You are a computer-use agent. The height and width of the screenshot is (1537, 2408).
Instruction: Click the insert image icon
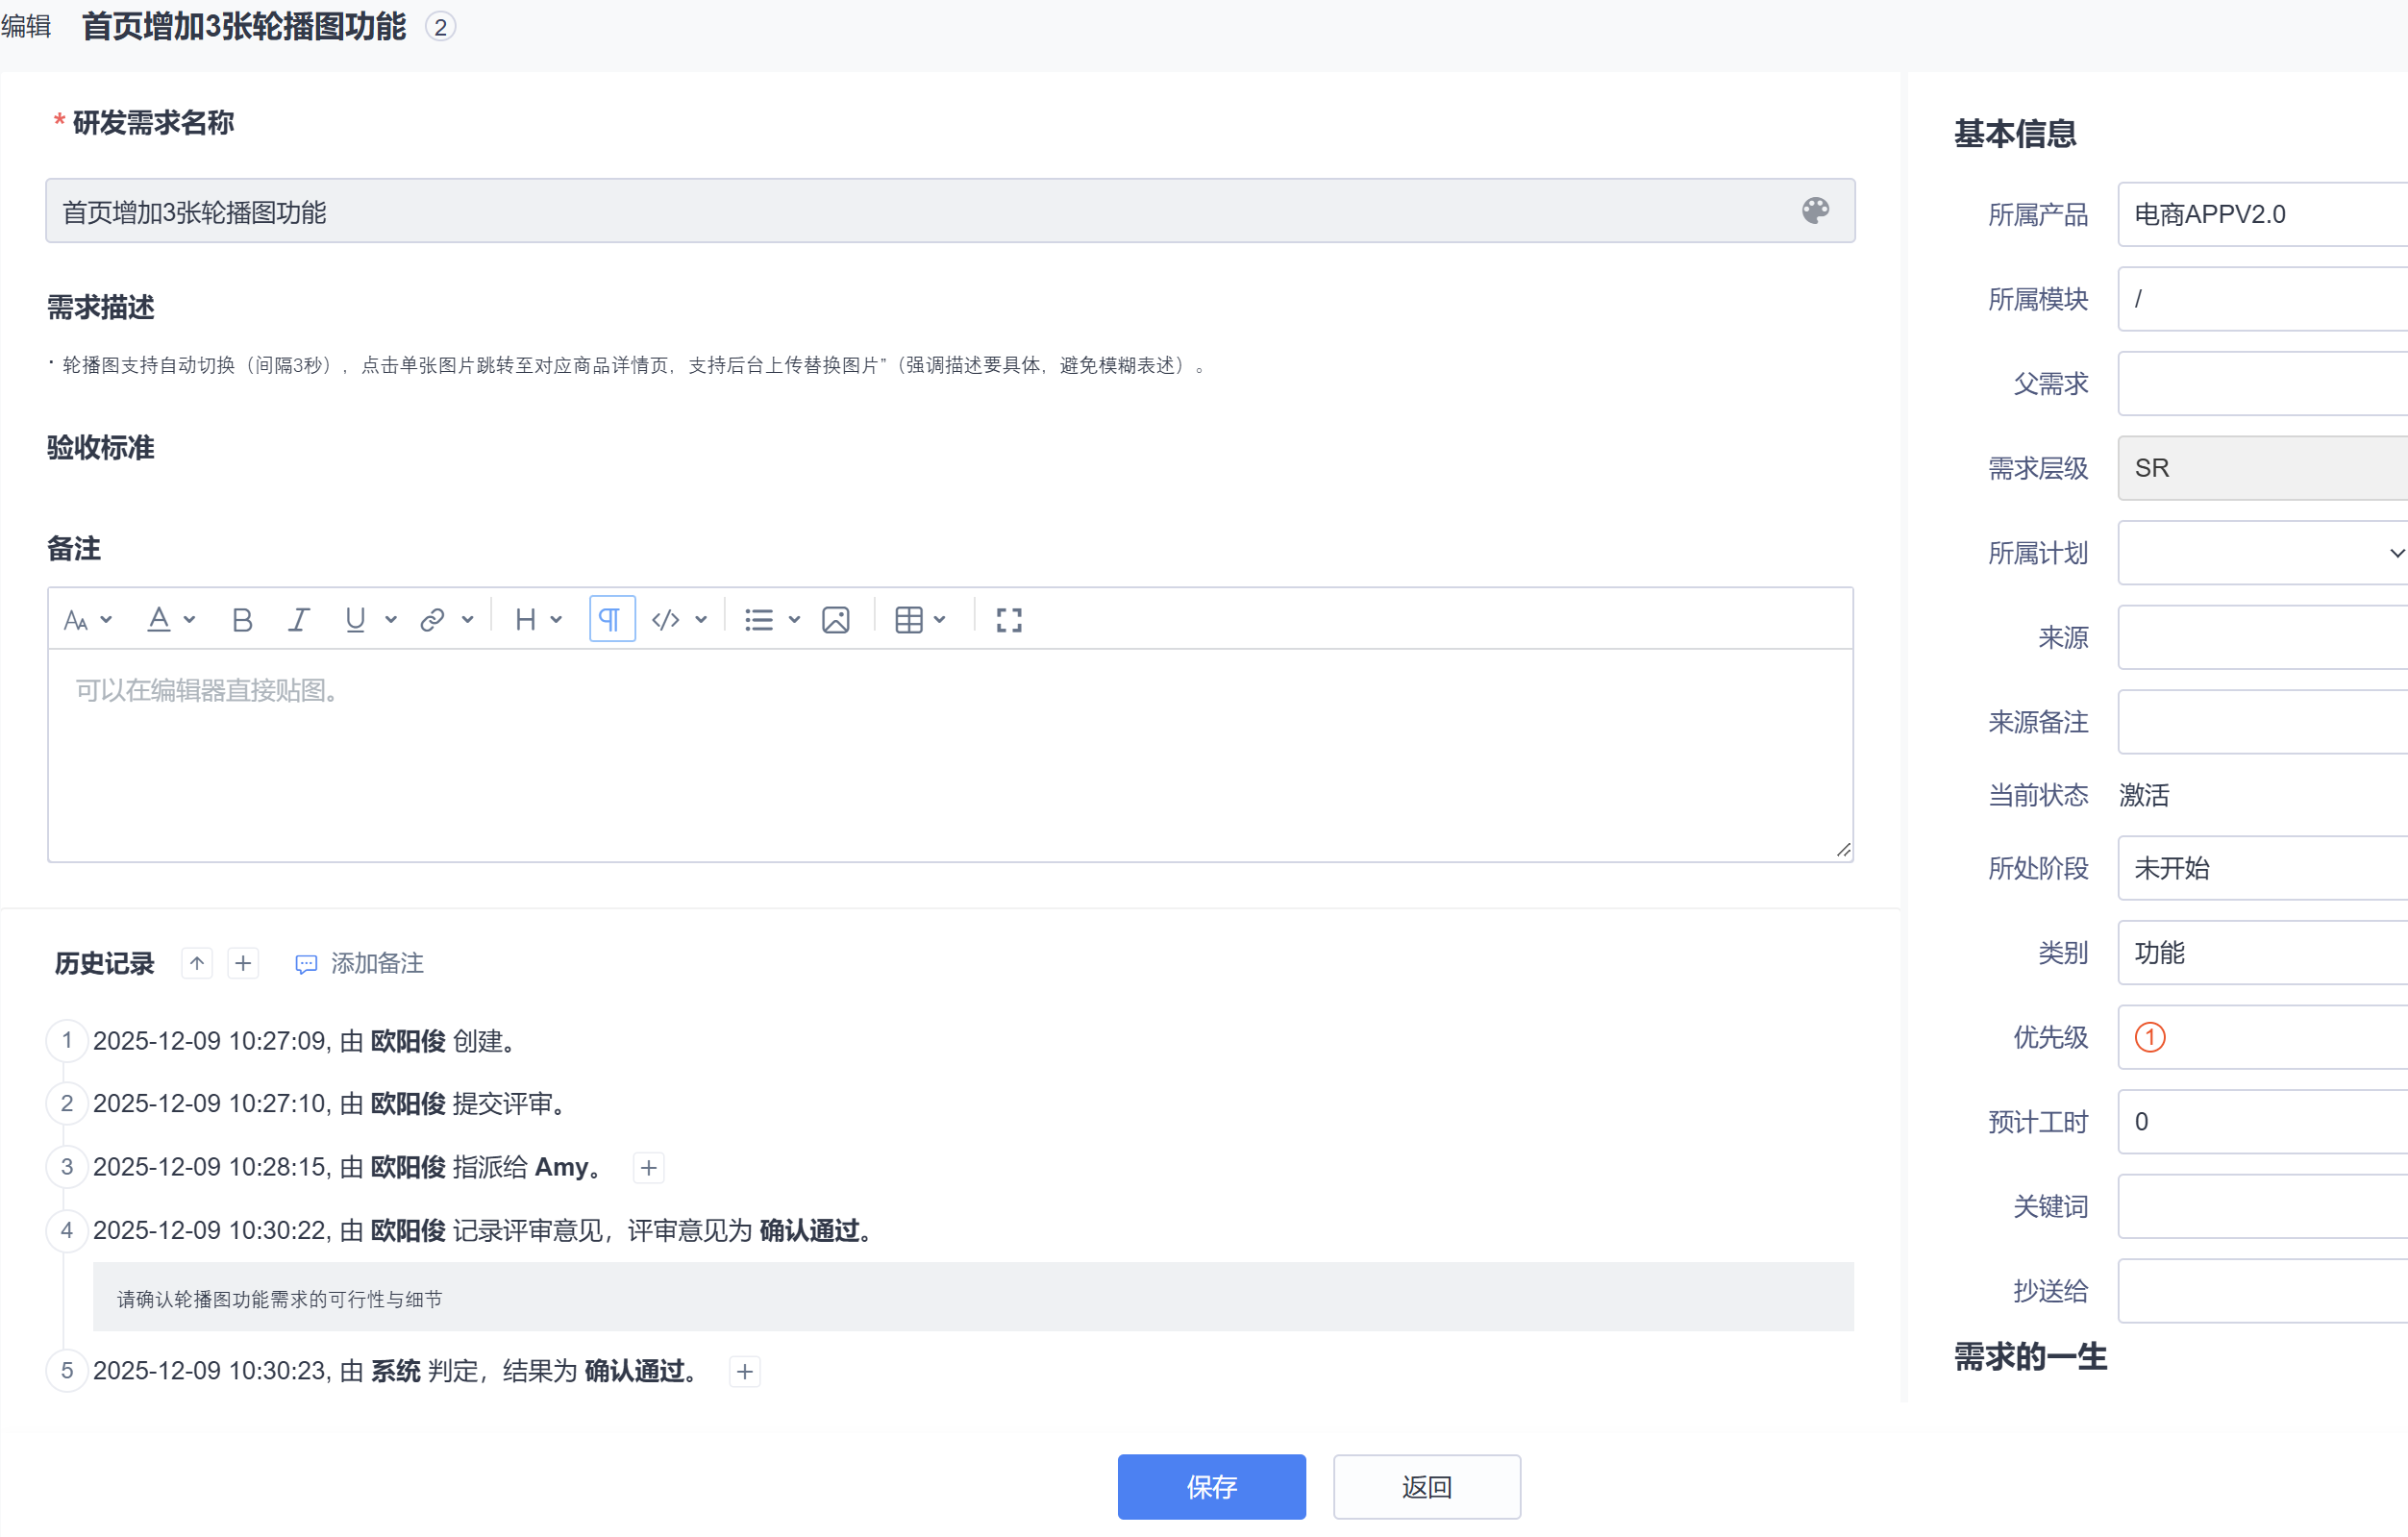tap(835, 620)
